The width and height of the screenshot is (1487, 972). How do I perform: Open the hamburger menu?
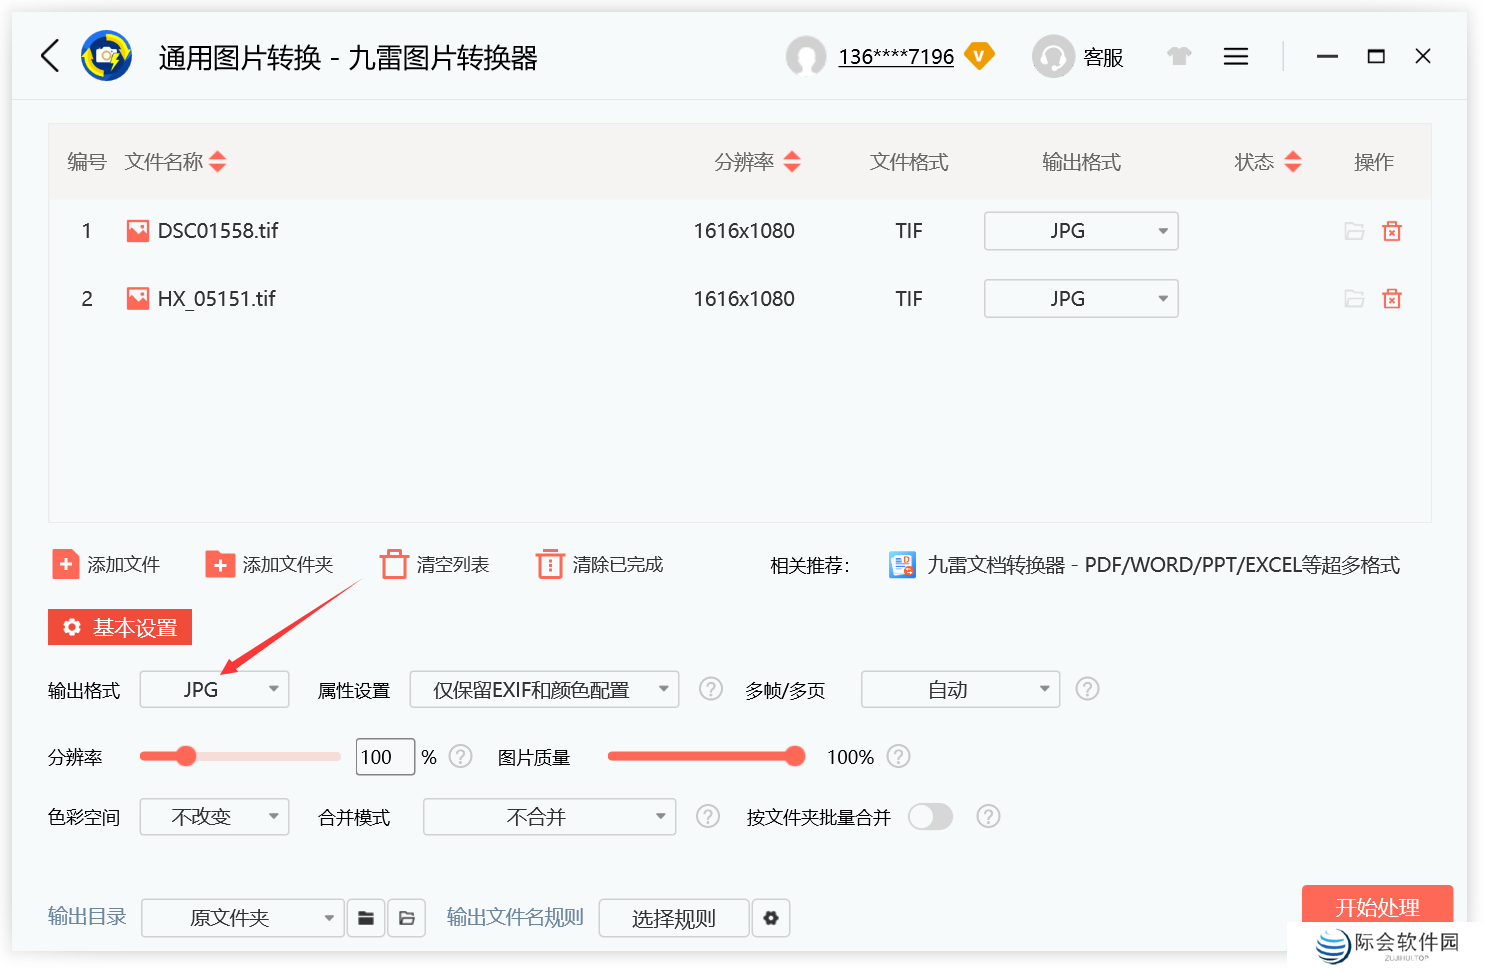click(x=1236, y=56)
